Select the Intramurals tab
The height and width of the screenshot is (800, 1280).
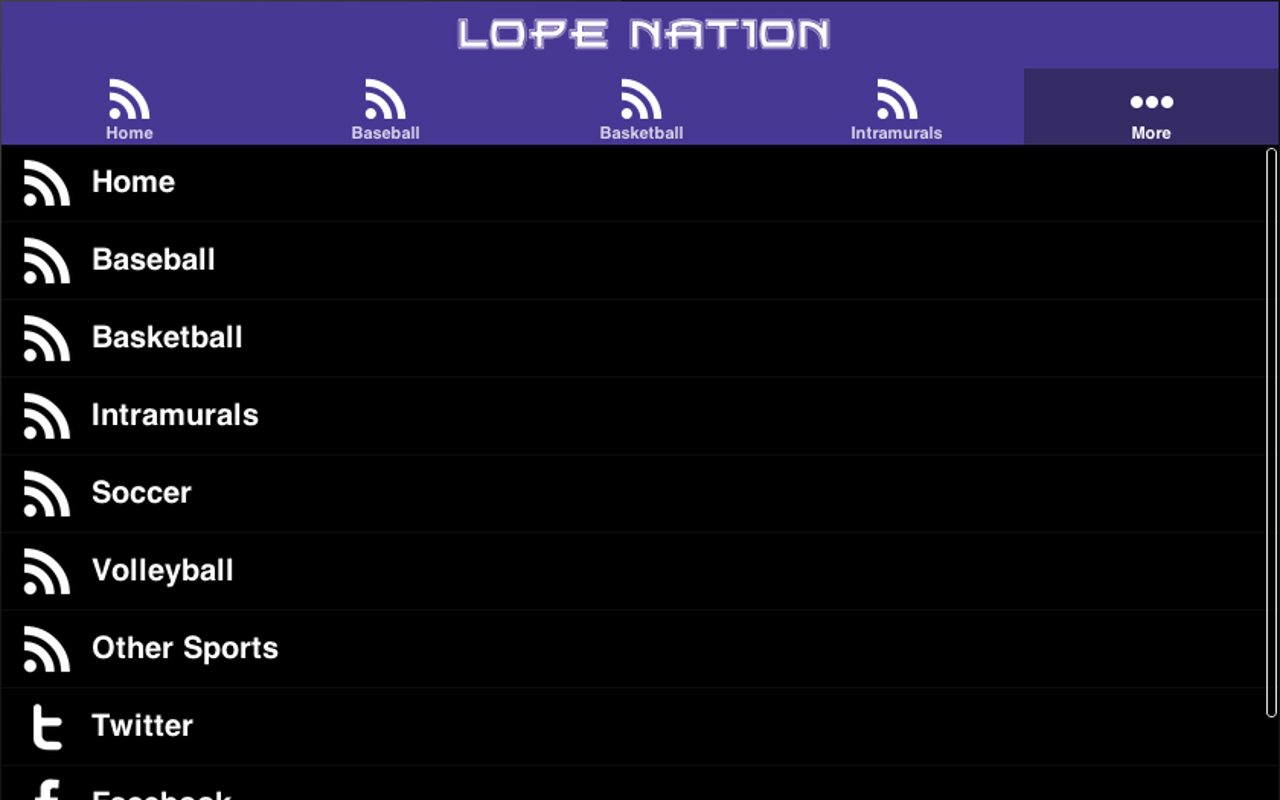point(897,106)
